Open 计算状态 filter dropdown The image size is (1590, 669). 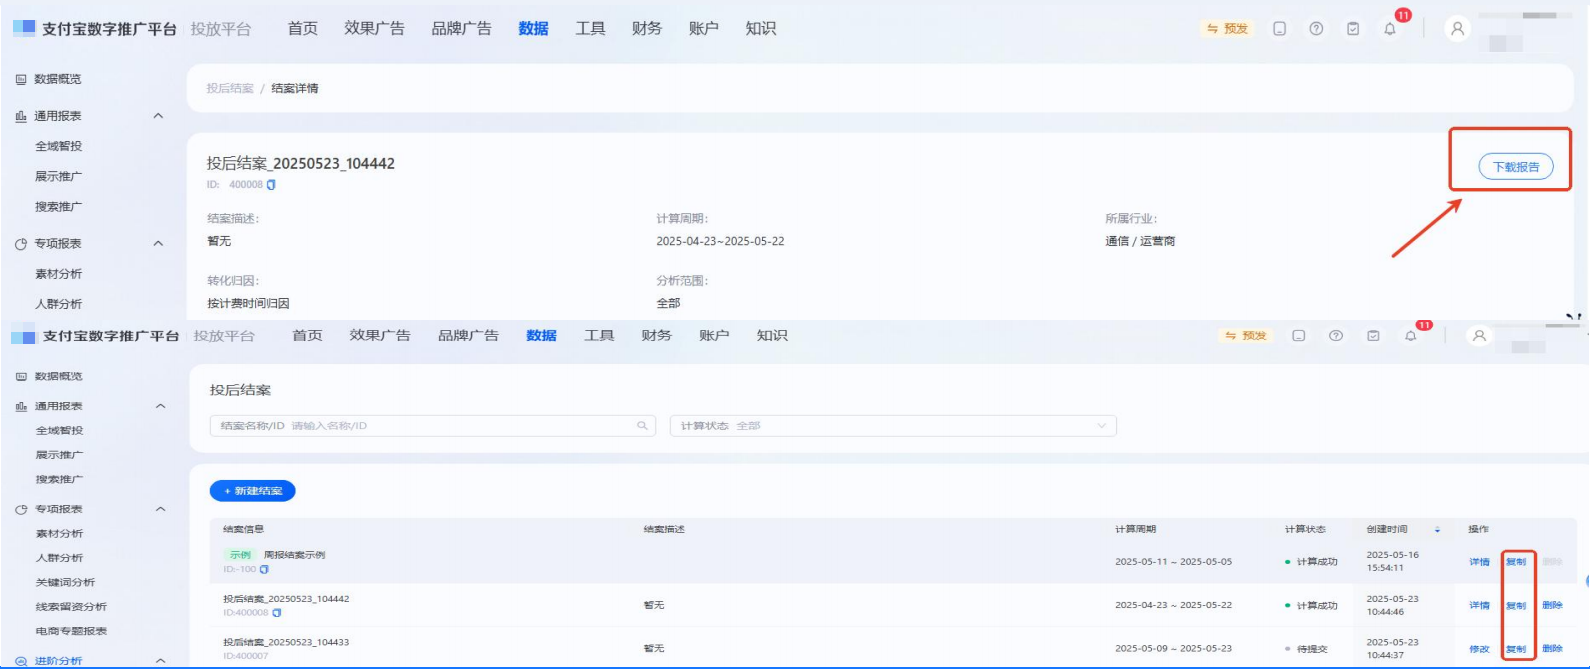893,426
